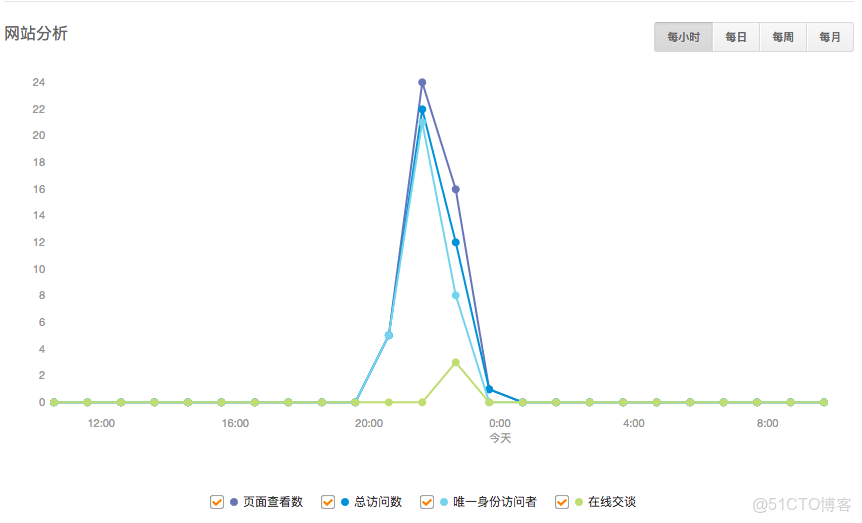Click the purple data point at 16
This screenshot has height=523, width=862.
456,189
